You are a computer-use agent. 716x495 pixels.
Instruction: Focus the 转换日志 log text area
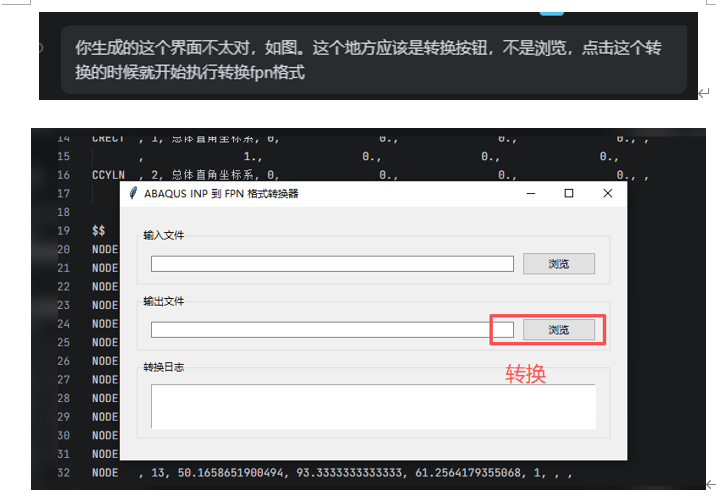(x=373, y=406)
